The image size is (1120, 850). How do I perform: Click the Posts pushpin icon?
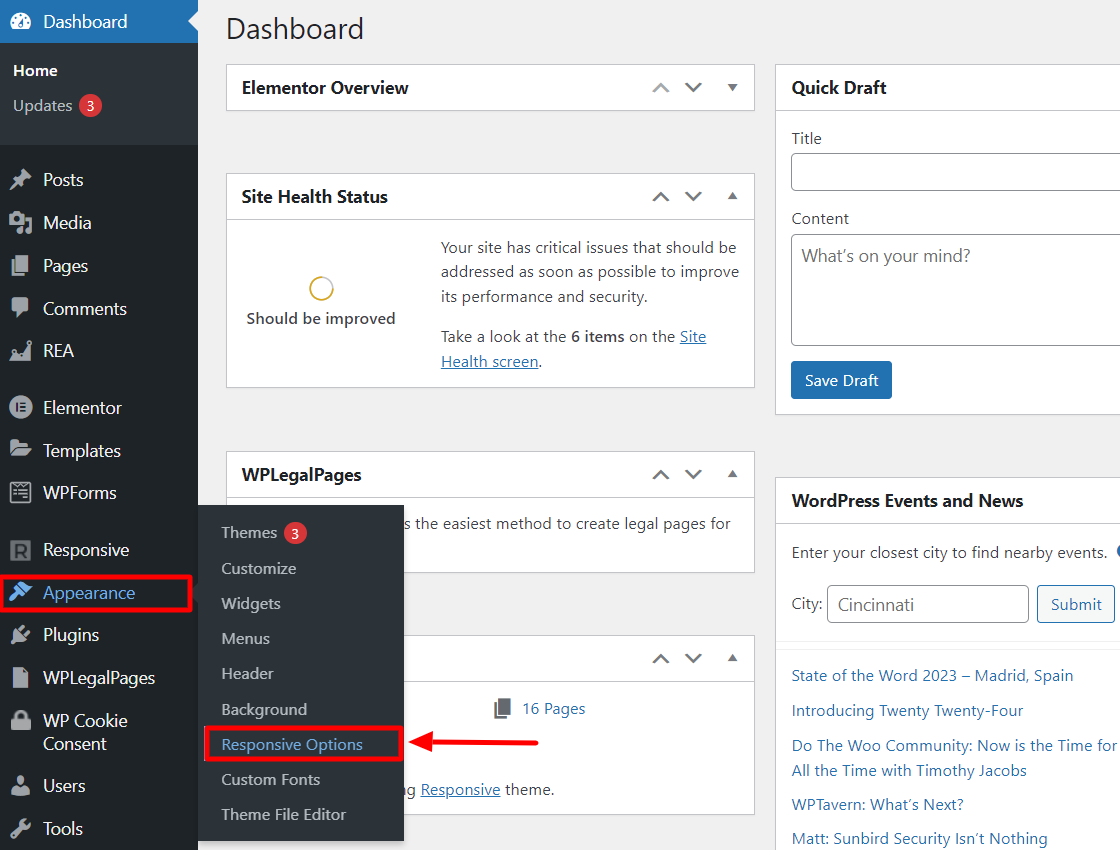tap(21, 179)
